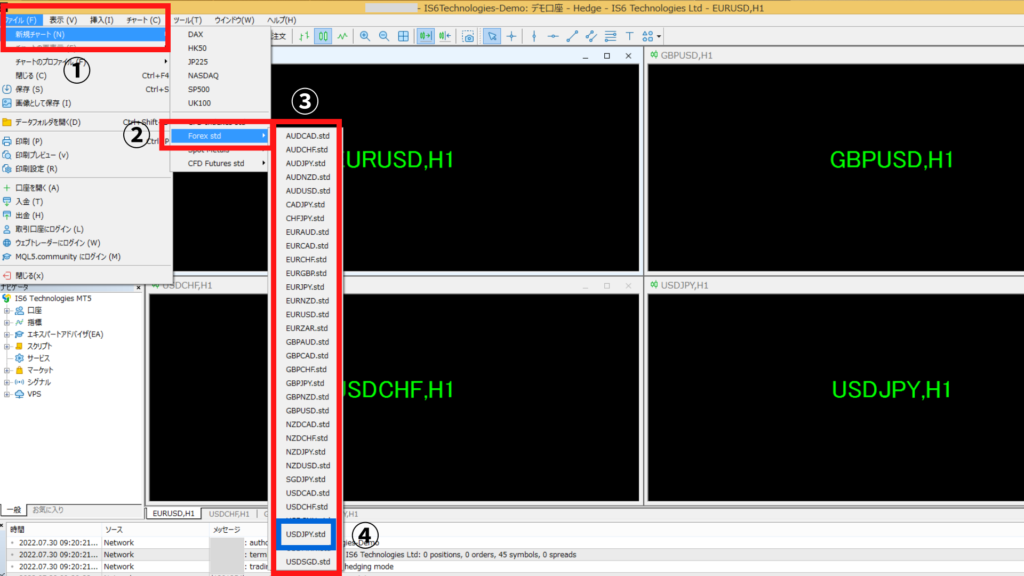Open the shapes objects dropdown arrow
The image size is (1024, 576).
click(659, 37)
